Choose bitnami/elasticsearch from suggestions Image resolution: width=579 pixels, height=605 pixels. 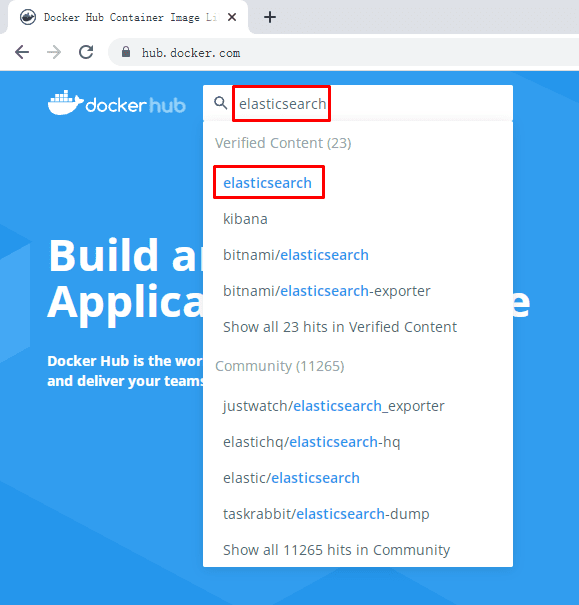(x=296, y=255)
